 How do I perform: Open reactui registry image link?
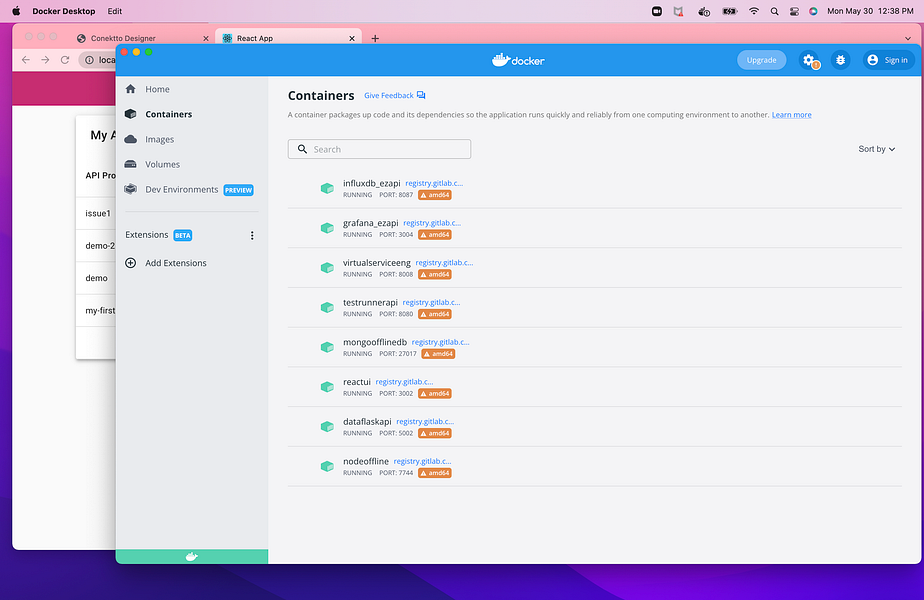pos(404,382)
